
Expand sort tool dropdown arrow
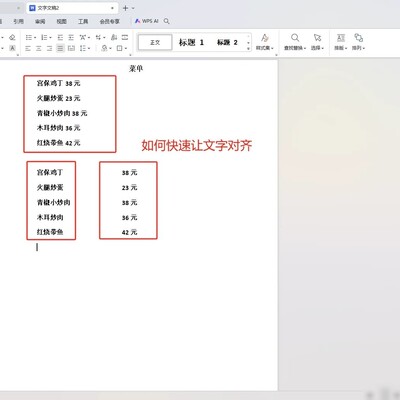pos(104,38)
